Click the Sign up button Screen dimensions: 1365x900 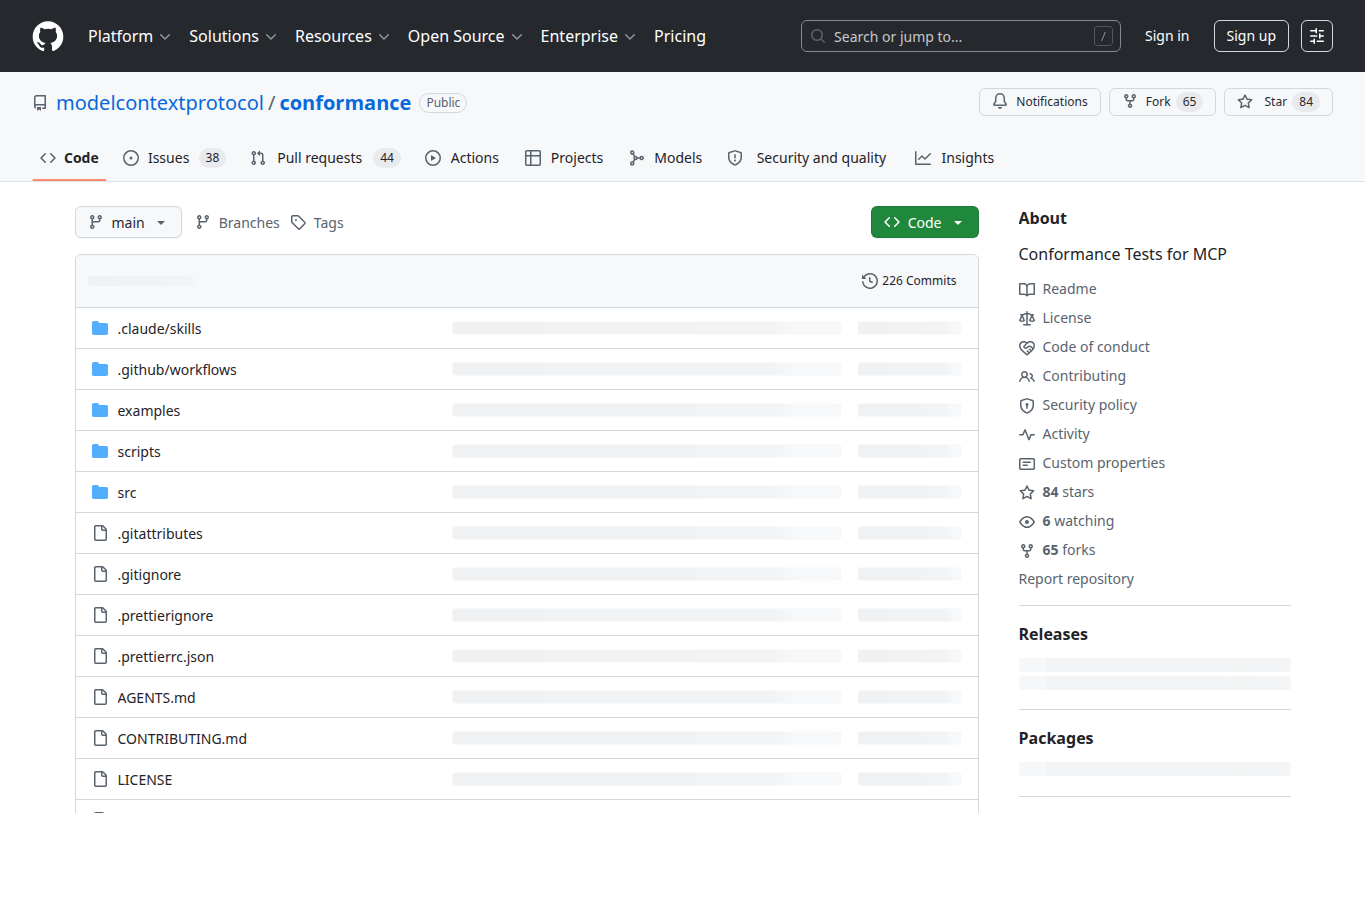pos(1251,36)
